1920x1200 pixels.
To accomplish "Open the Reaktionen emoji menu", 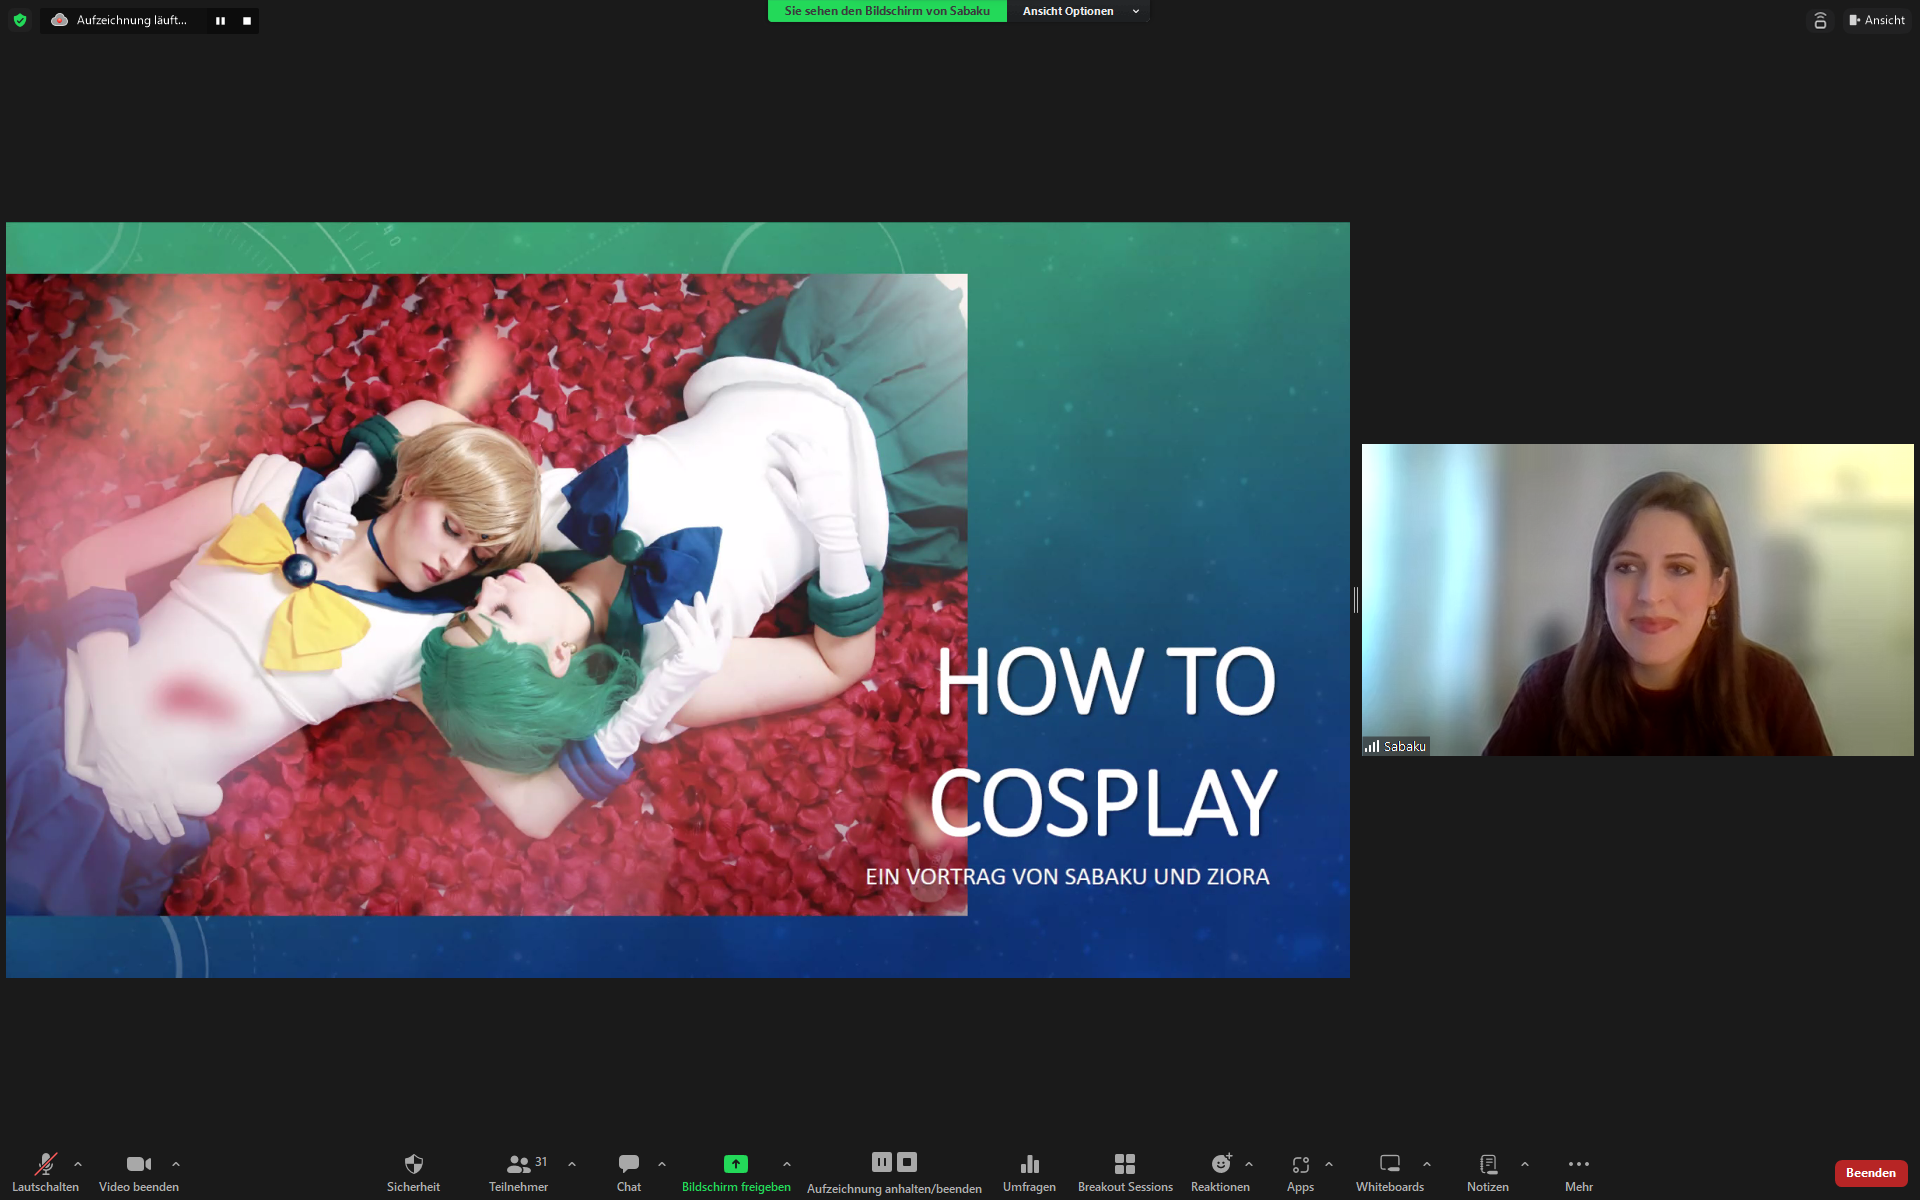I will pos(1220,1172).
